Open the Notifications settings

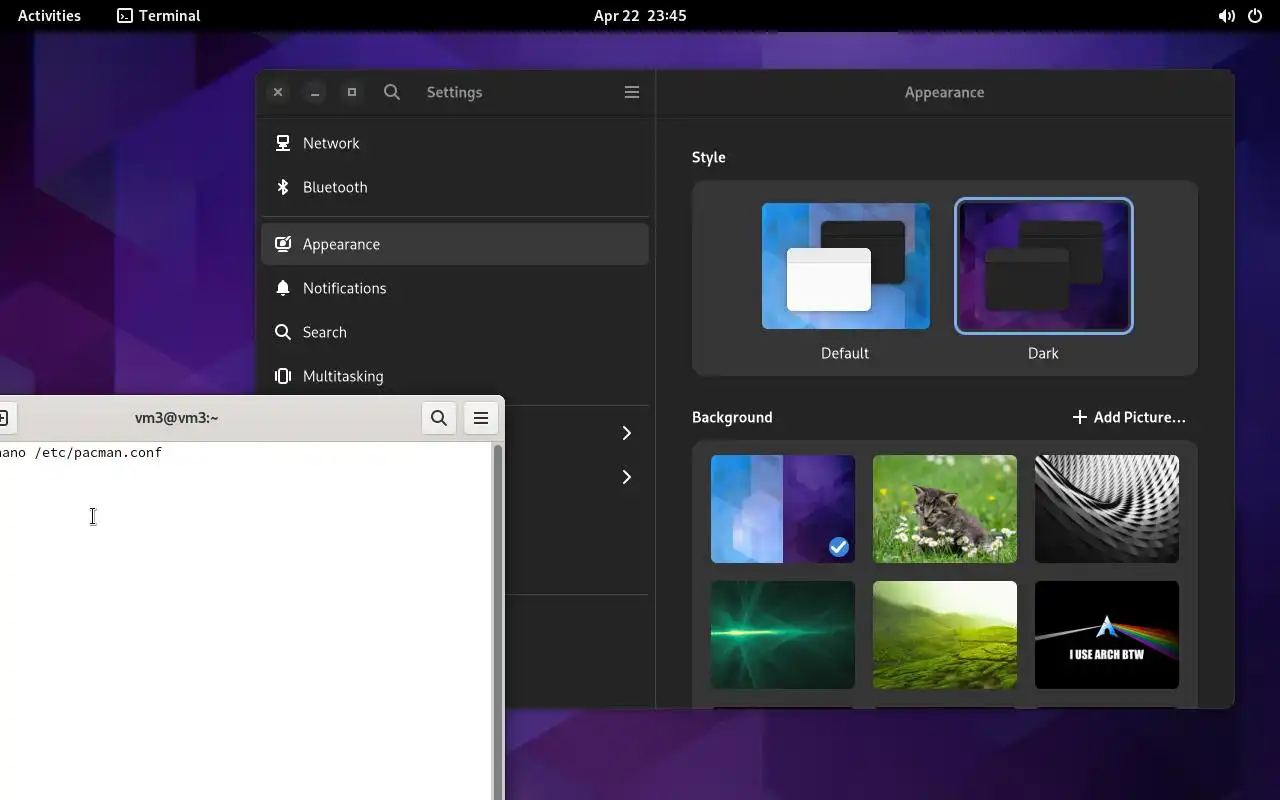[455, 288]
